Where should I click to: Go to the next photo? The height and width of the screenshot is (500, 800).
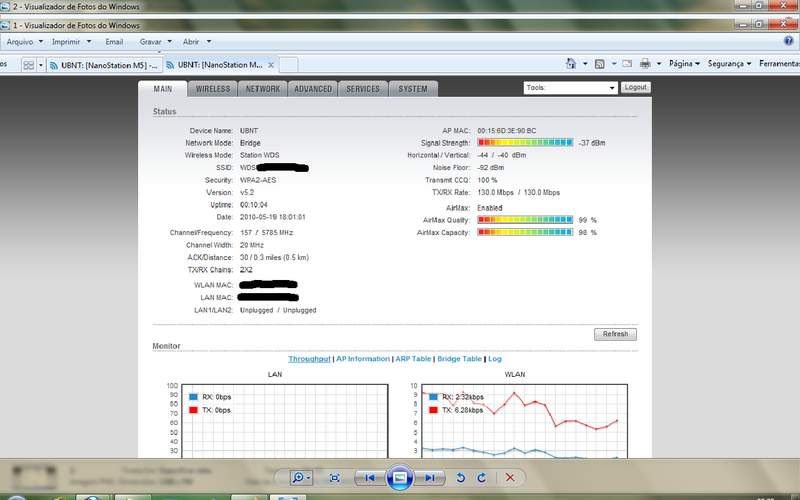coord(430,478)
